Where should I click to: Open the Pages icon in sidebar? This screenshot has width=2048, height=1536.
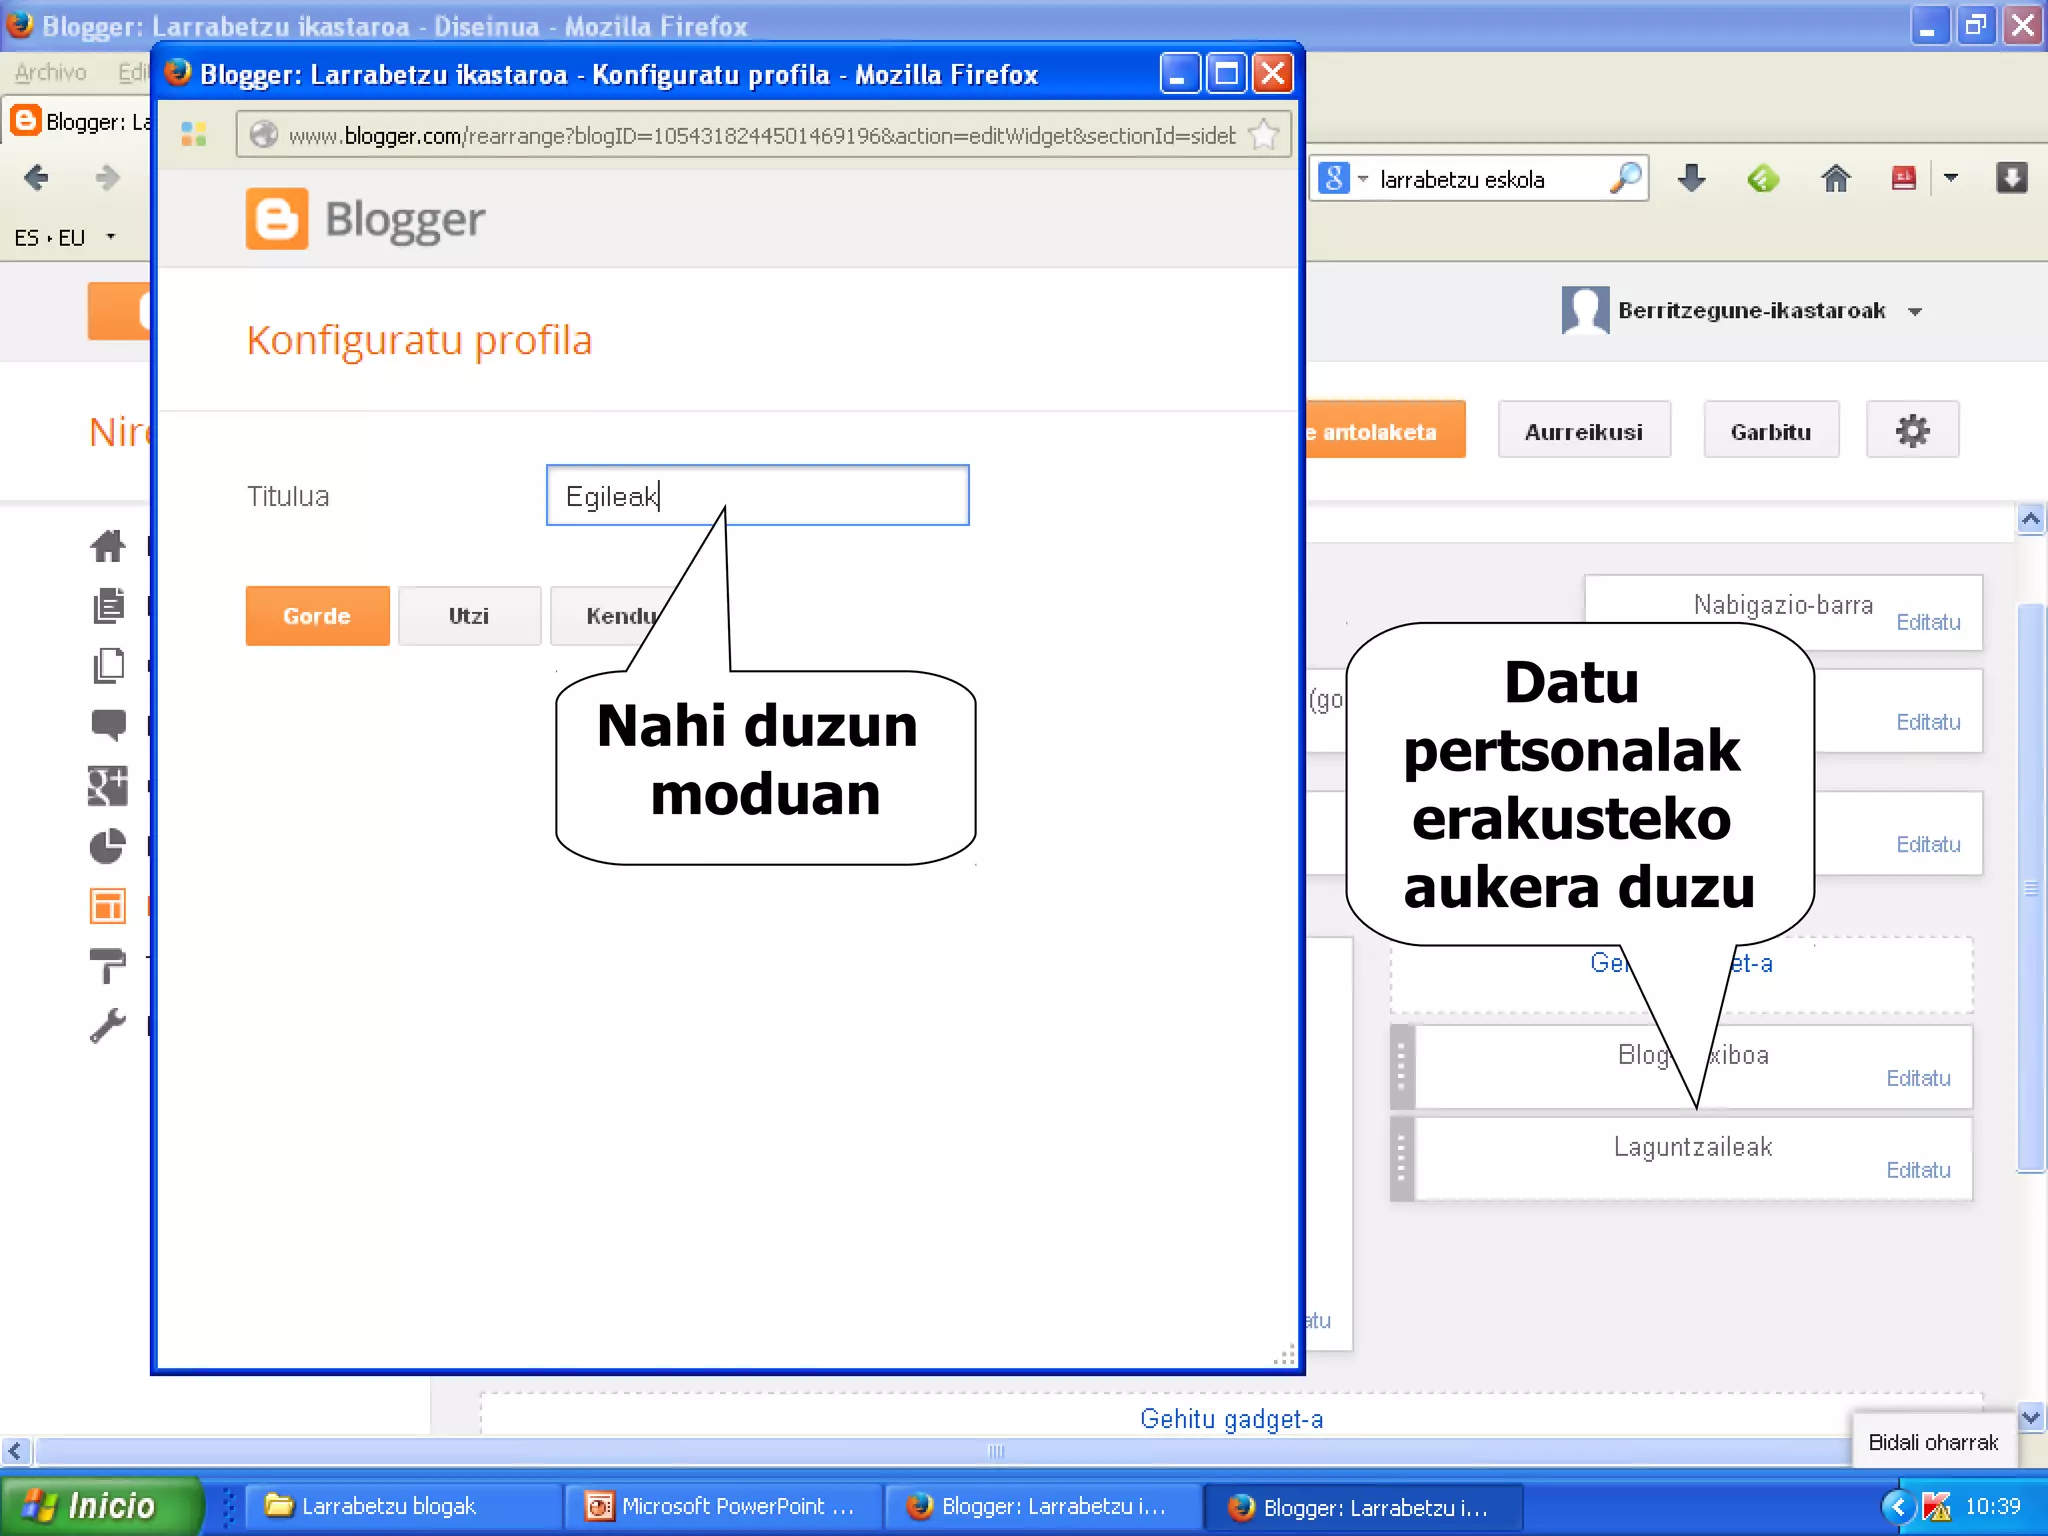pos(108,666)
